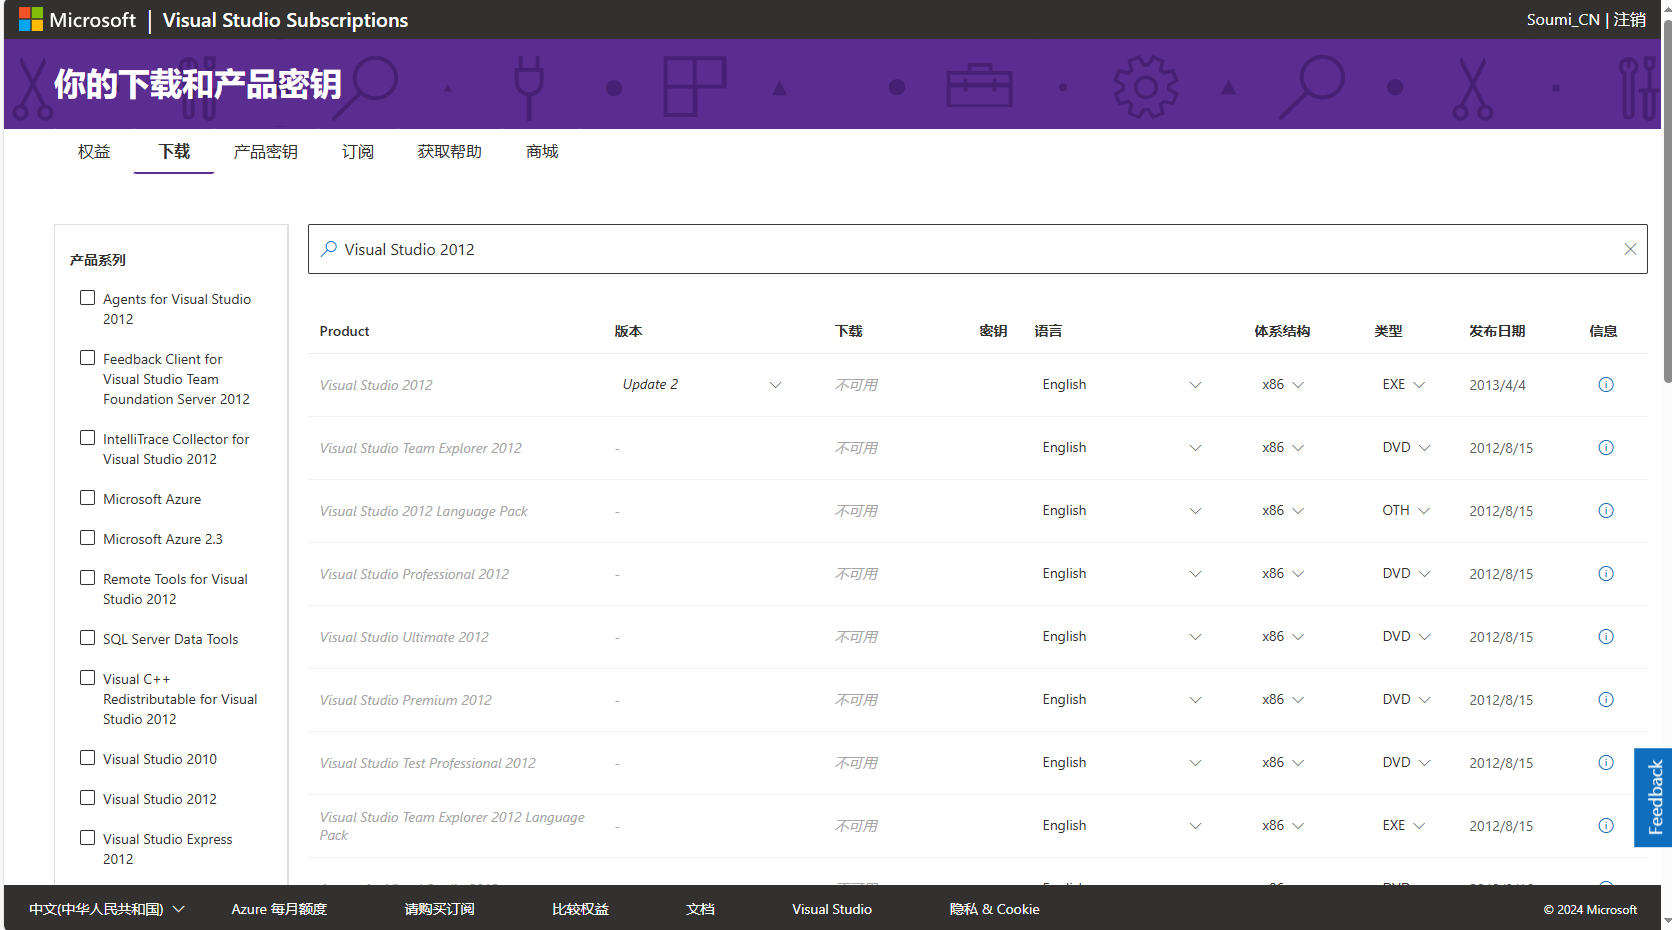Click the search field containing Visual Studio 2012

tap(978, 249)
